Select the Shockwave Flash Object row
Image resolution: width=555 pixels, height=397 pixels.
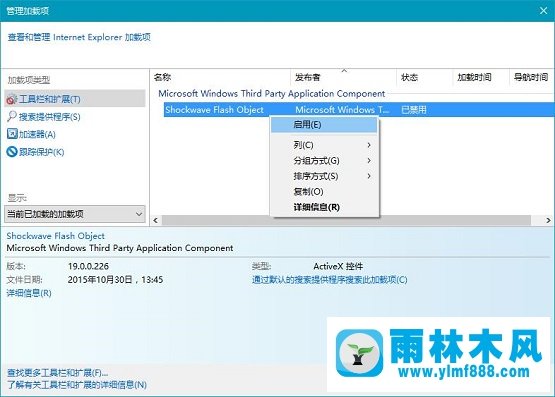tap(359, 110)
